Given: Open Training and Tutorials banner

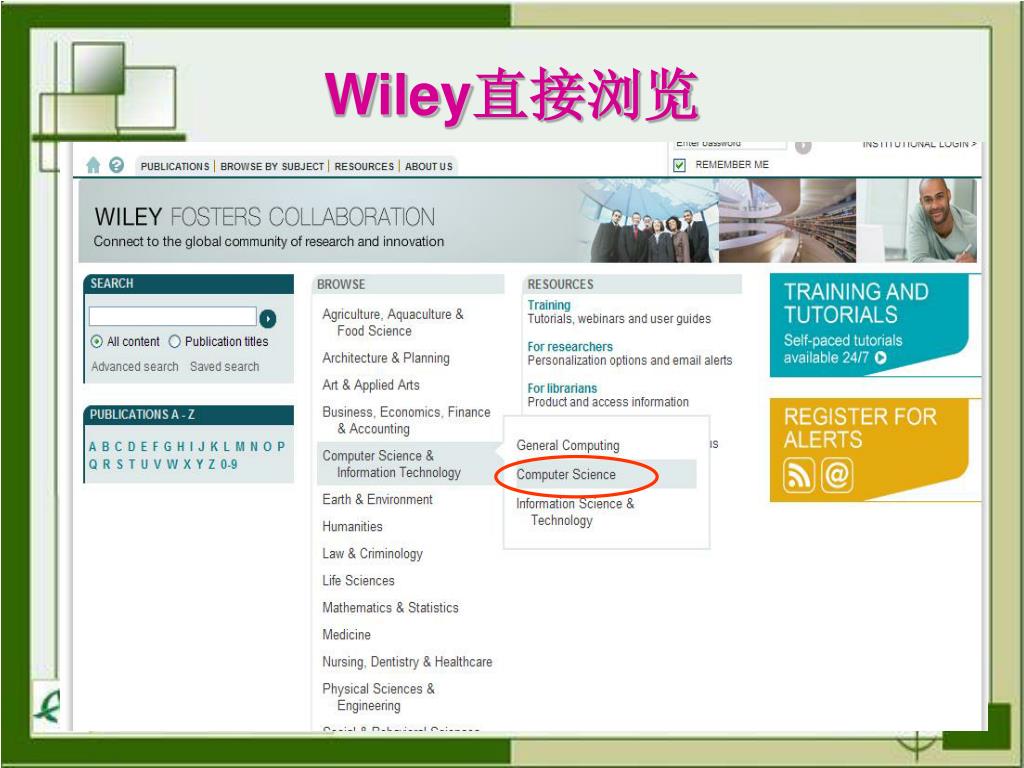Looking at the screenshot, I should 875,325.
